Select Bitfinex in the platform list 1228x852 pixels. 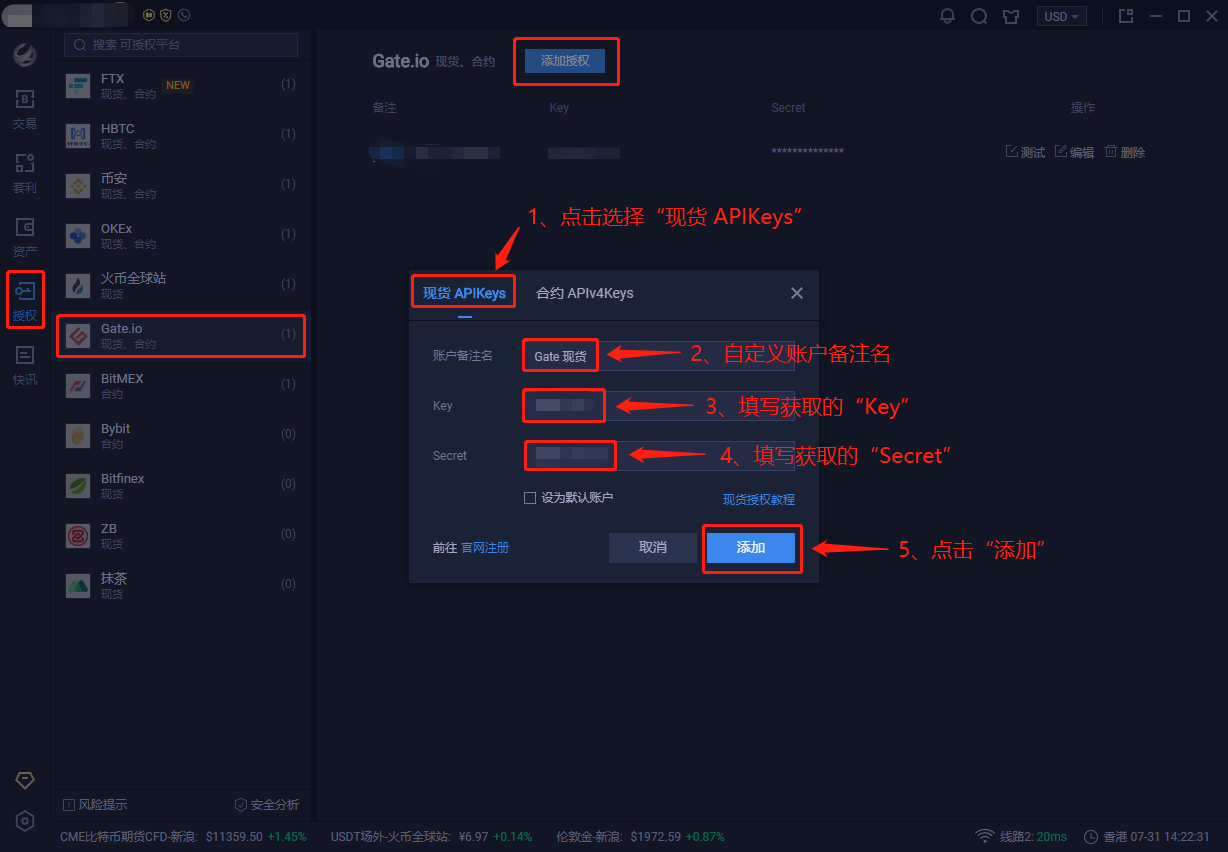(x=181, y=486)
